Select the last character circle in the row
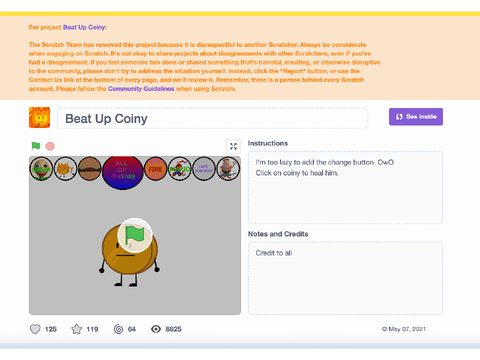The width and height of the screenshot is (480, 360). click(x=228, y=169)
